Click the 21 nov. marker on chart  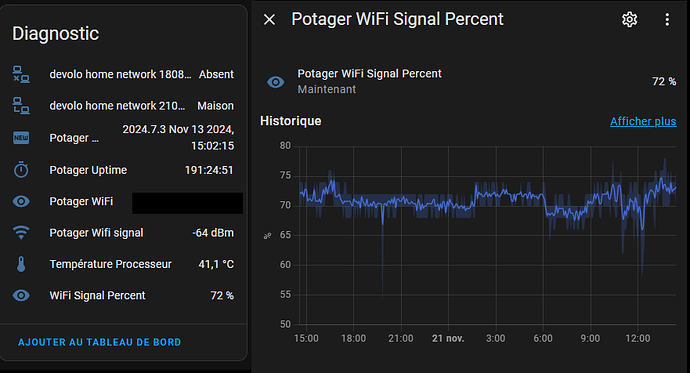(x=448, y=338)
